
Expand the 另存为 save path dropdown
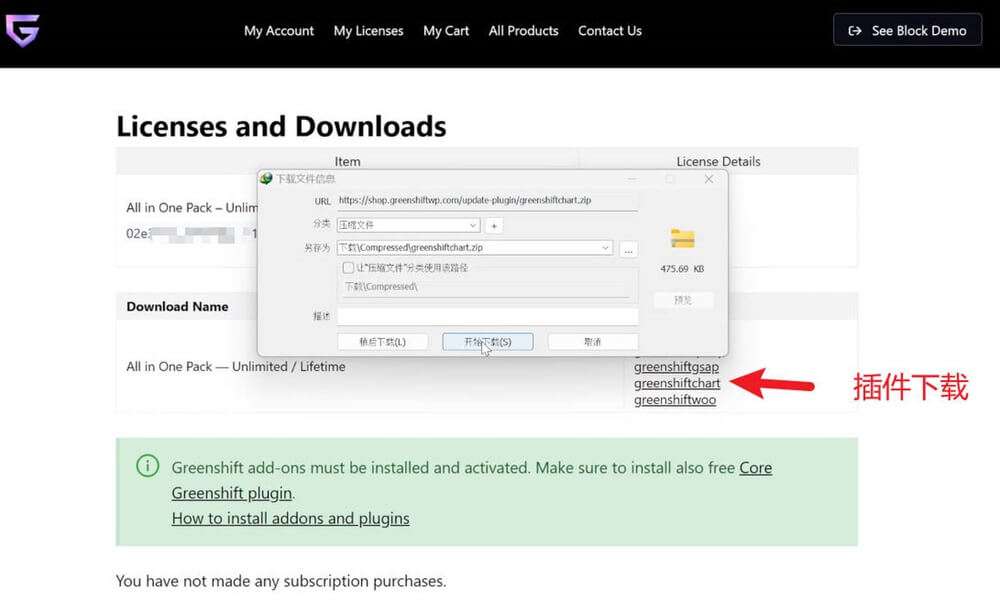[605, 248]
